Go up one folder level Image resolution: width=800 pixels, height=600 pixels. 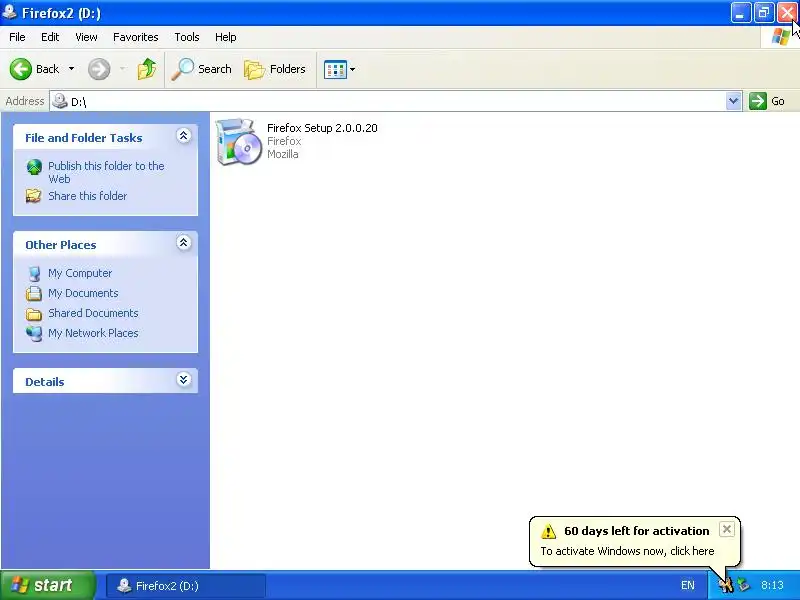tap(147, 69)
